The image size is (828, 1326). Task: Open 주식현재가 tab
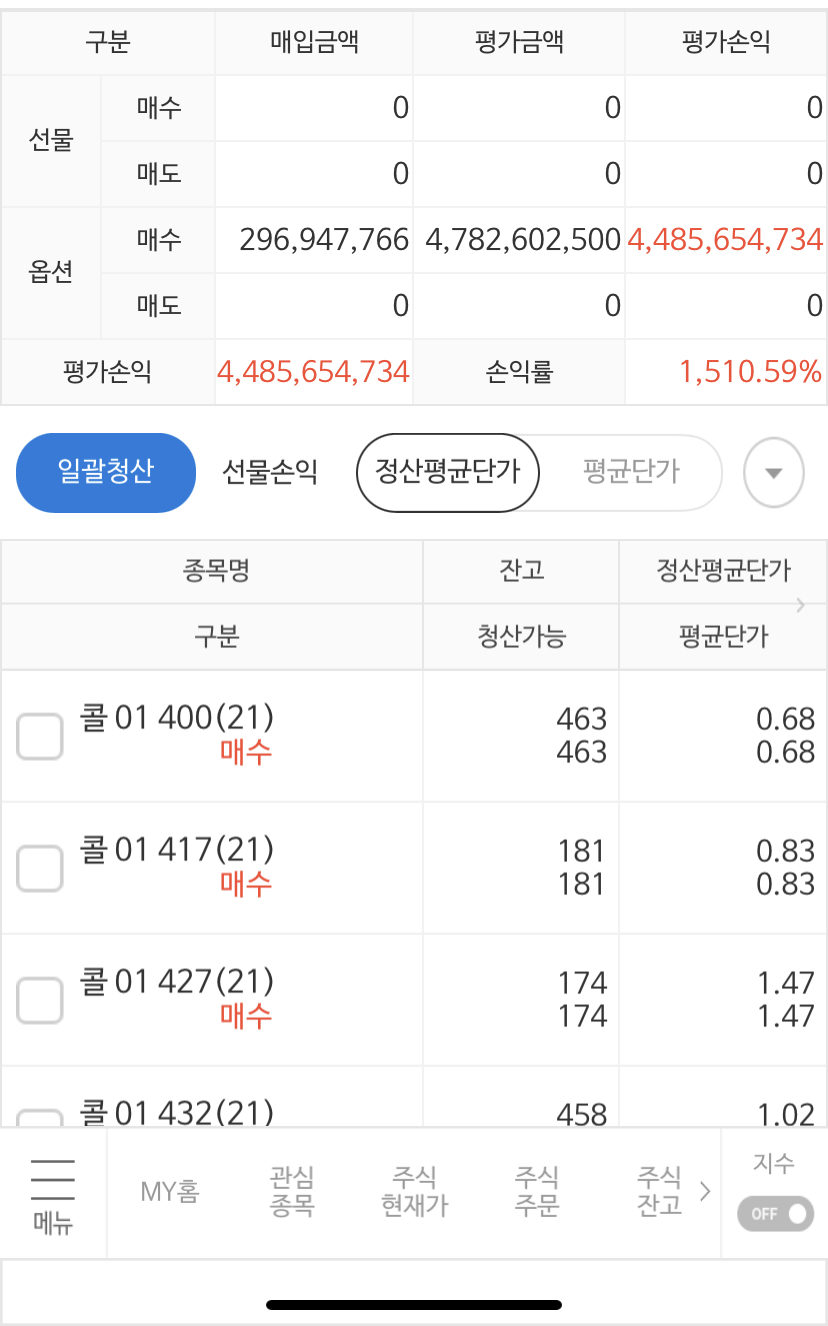[x=414, y=1192]
